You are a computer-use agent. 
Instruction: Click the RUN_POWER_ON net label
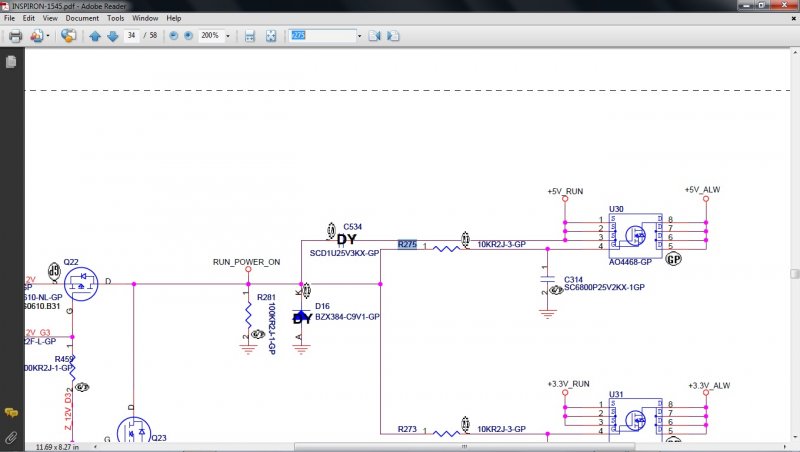click(246, 262)
